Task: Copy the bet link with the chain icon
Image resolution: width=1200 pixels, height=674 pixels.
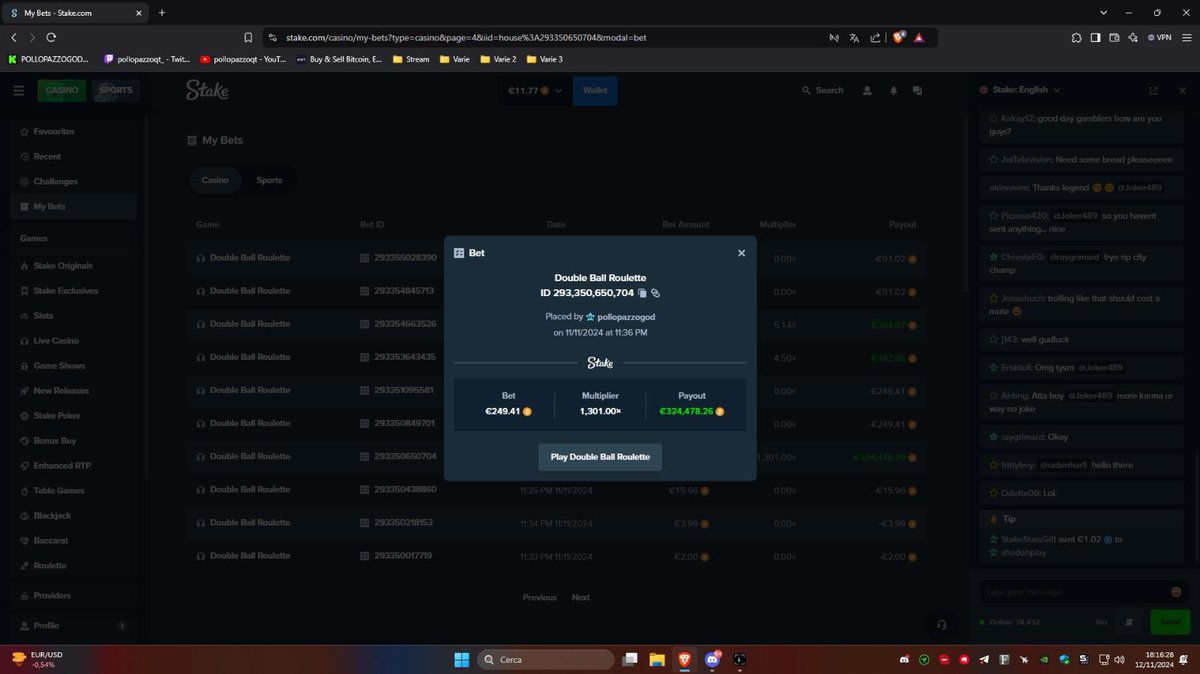Action: click(656, 293)
